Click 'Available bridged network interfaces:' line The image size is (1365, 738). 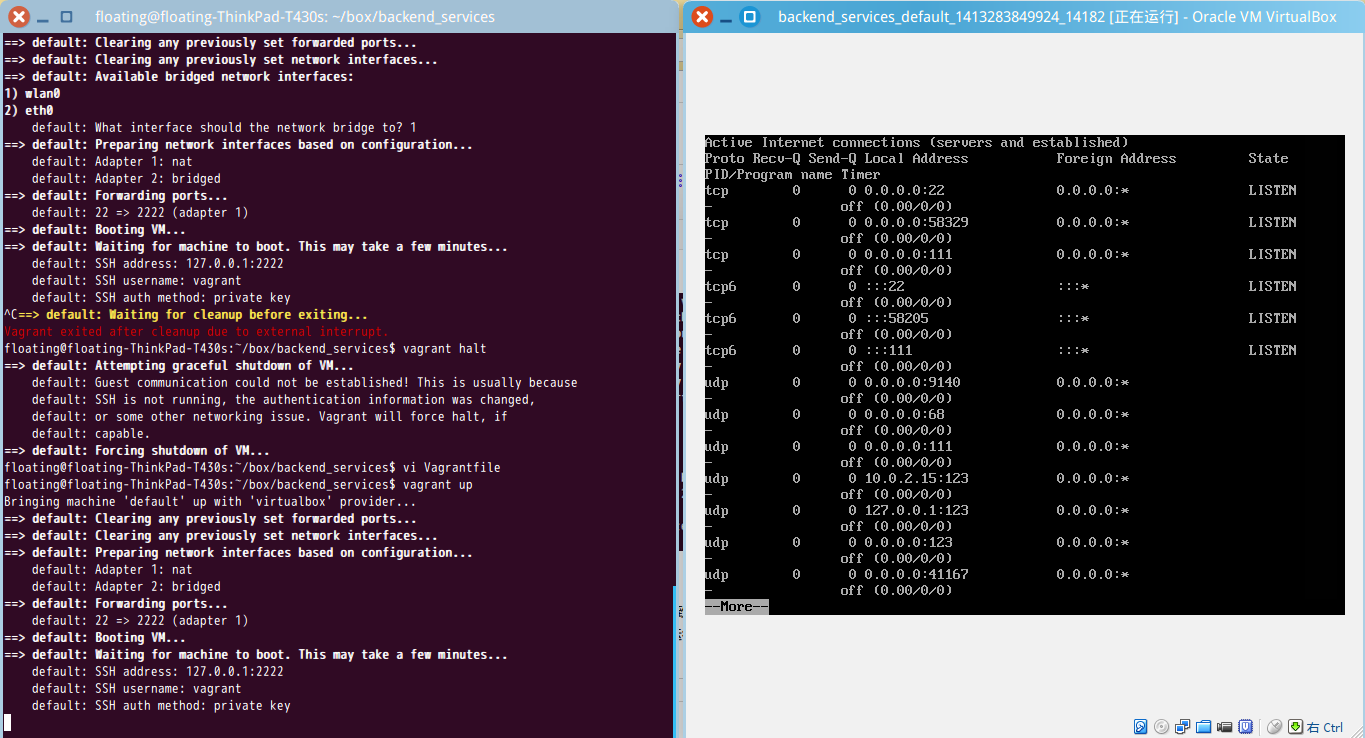coord(179,77)
